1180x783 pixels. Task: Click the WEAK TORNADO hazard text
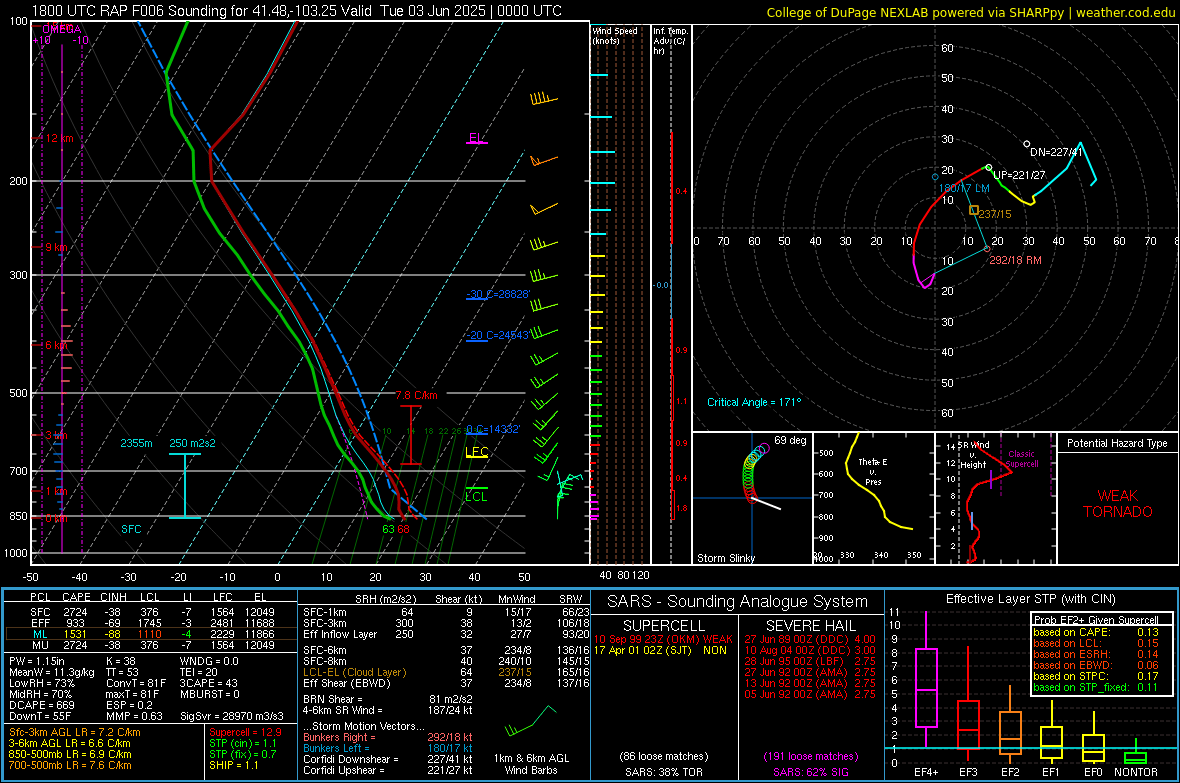1118,504
